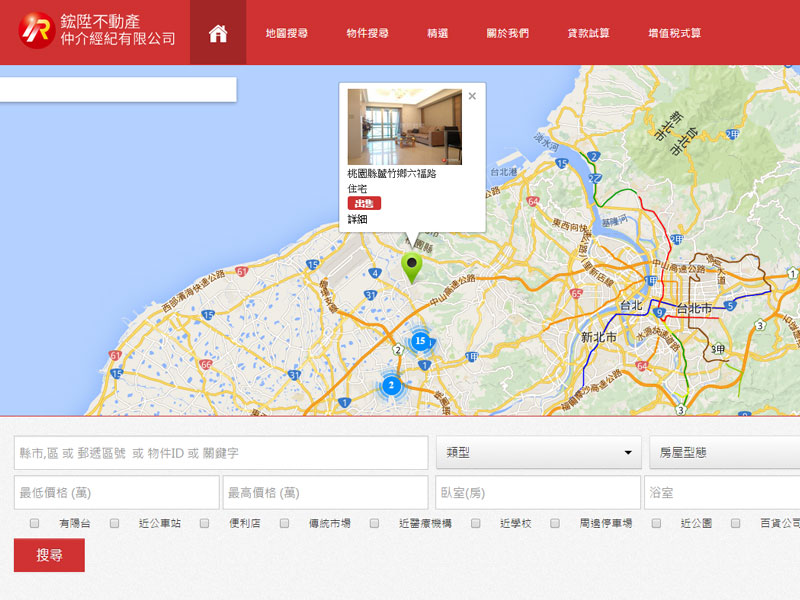Select 物件搜尋 in the navigation bar
Viewport: 800px width, 600px height.
click(x=367, y=33)
